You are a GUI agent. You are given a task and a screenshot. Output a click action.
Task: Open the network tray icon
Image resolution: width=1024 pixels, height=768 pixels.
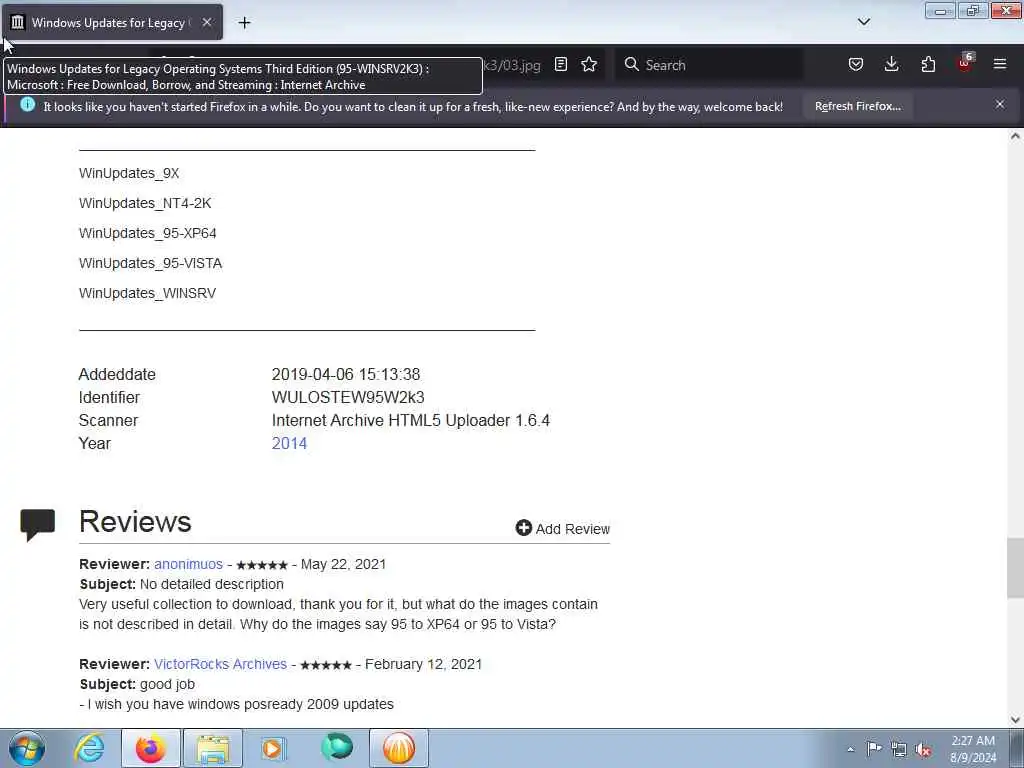899,749
